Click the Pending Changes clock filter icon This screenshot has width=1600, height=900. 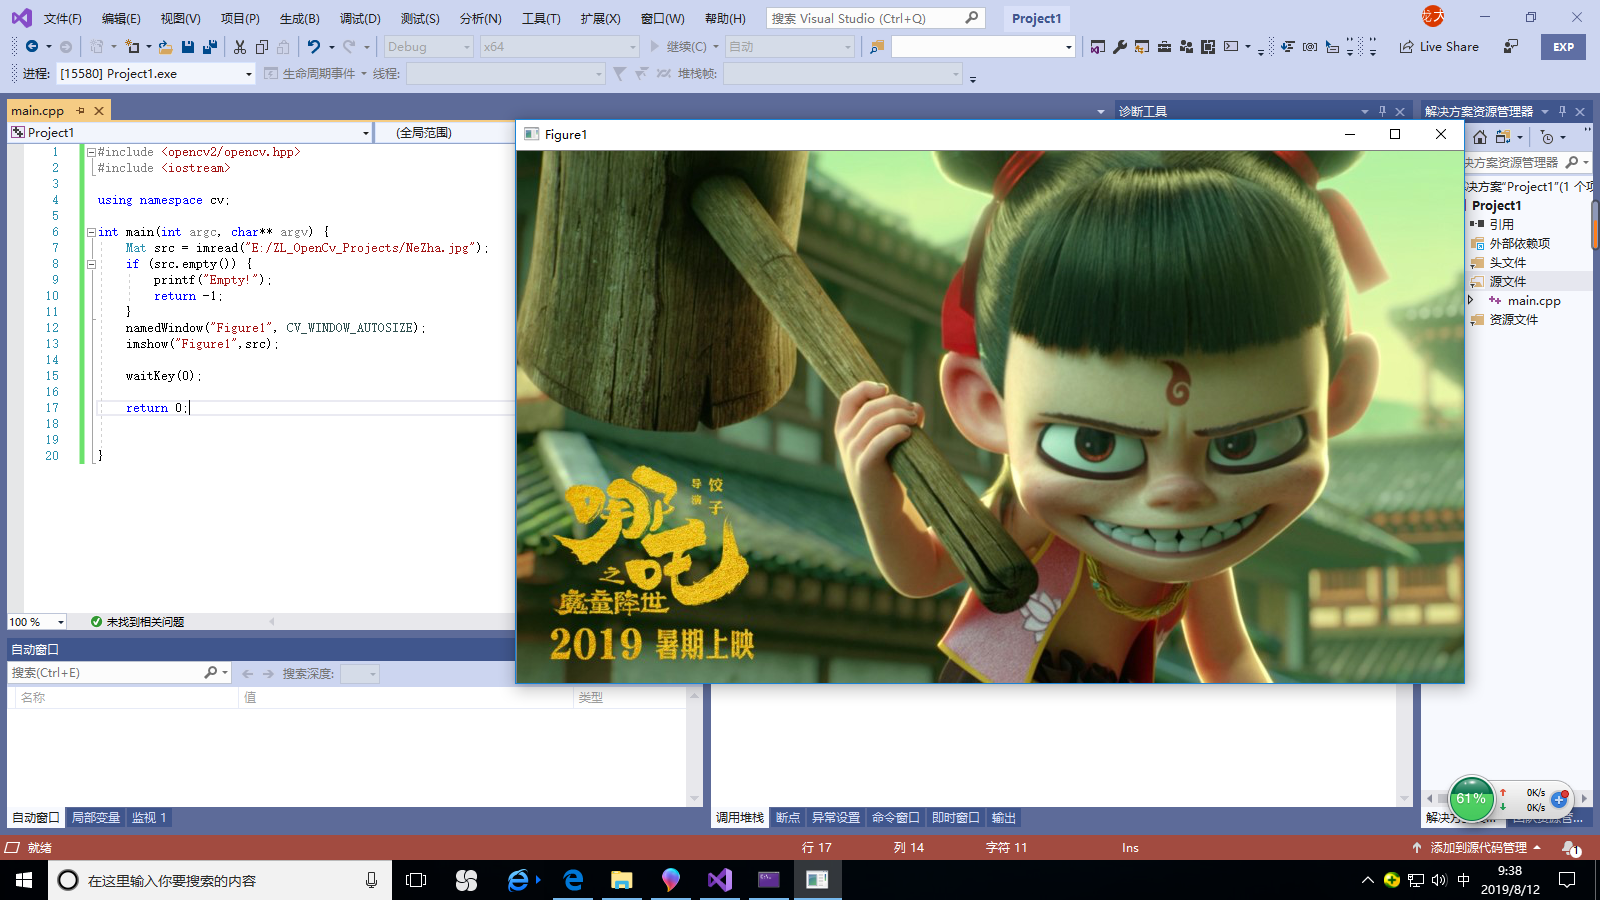click(1547, 137)
